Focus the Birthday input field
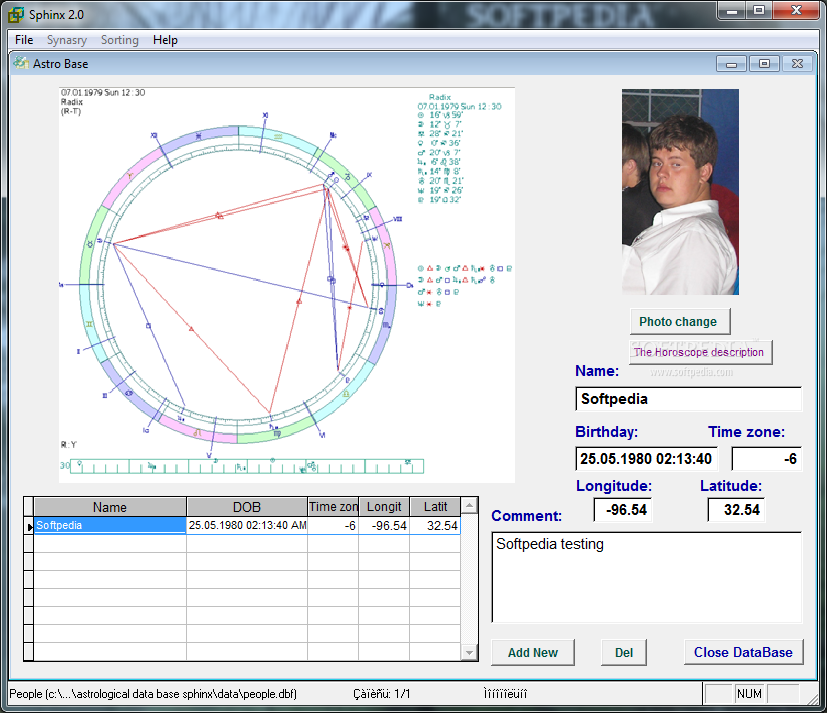 646,459
